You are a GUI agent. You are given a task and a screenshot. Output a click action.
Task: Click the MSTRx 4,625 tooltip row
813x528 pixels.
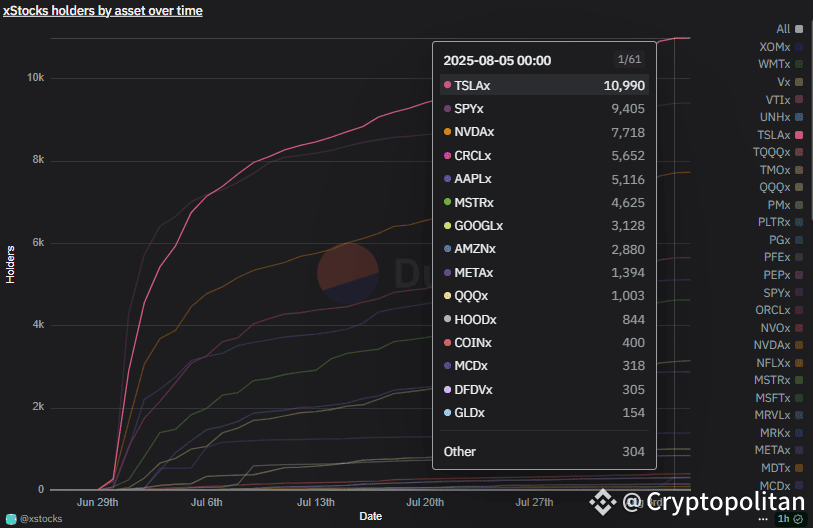544,202
